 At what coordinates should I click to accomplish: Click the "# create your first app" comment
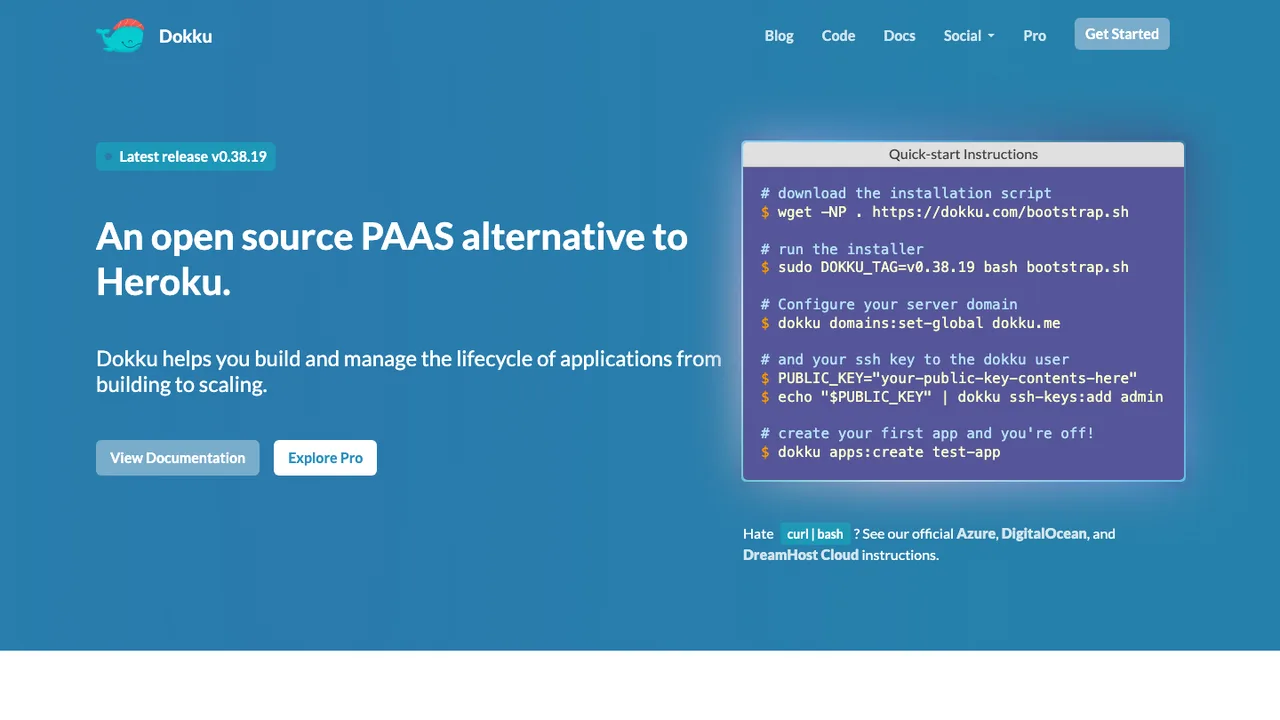pyautogui.click(x=928, y=433)
